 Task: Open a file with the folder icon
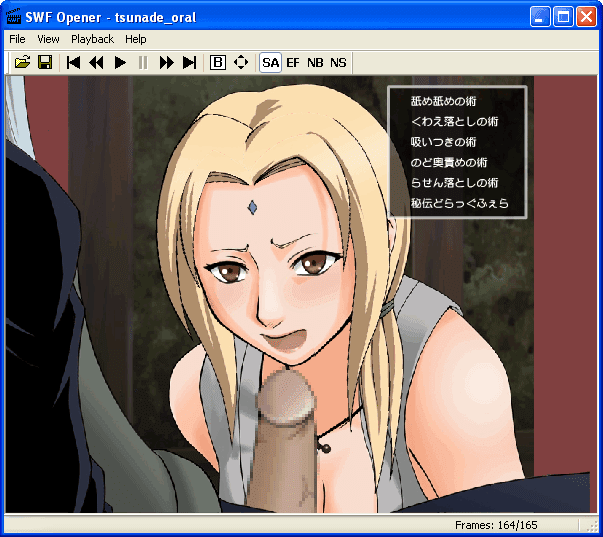[22, 62]
